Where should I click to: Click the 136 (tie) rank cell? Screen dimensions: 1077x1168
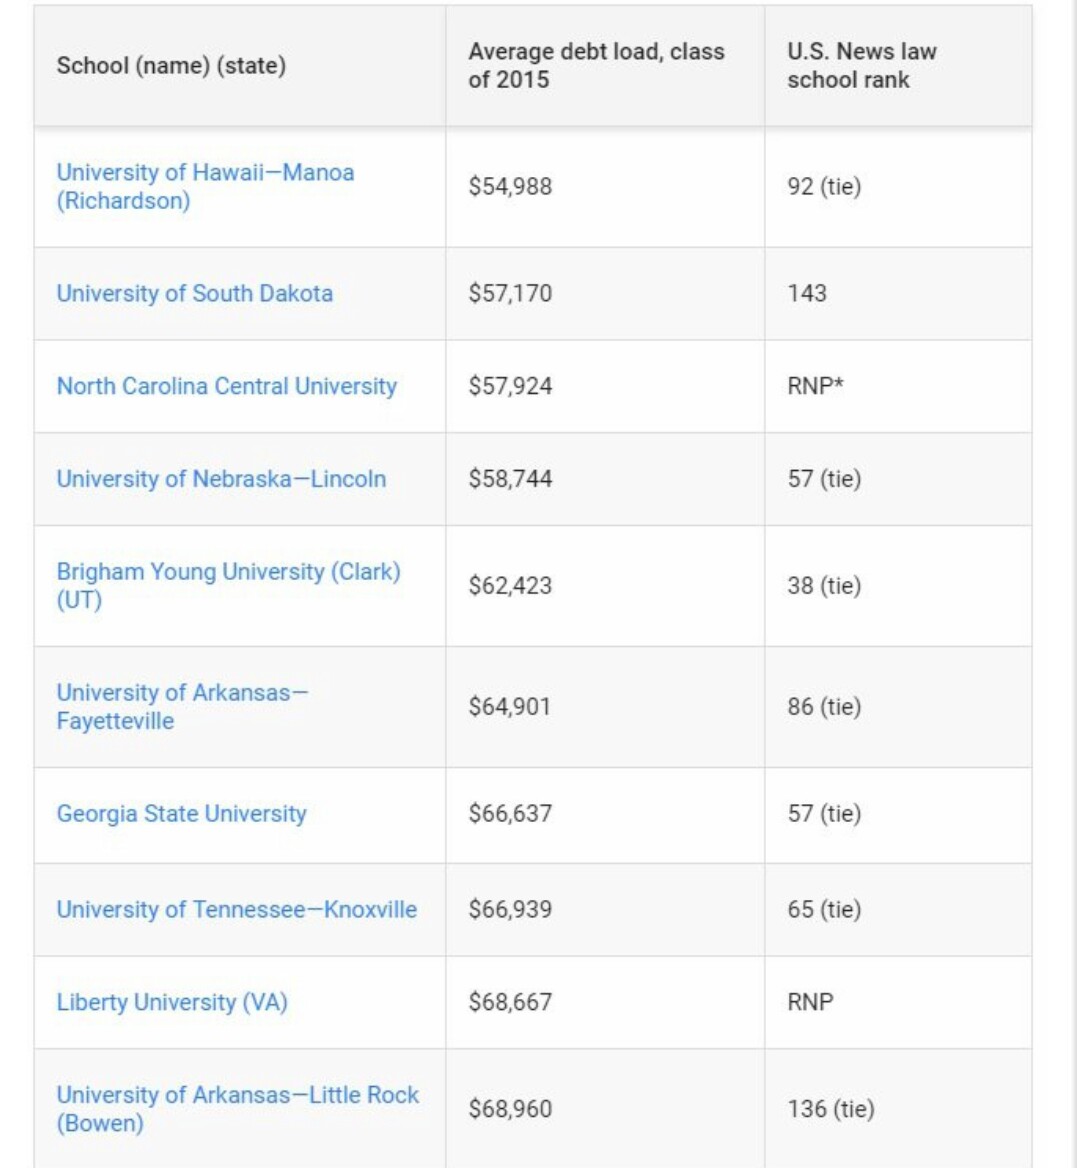(x=830, y=1109)
